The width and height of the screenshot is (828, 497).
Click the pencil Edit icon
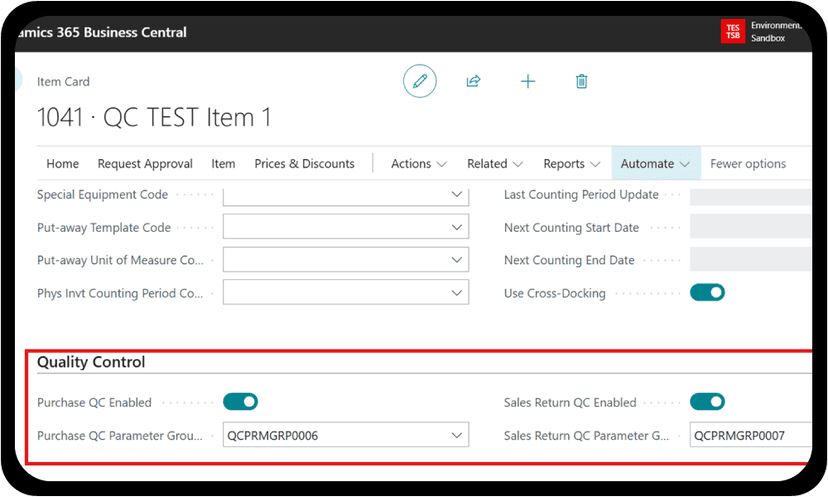pos(420,81)
